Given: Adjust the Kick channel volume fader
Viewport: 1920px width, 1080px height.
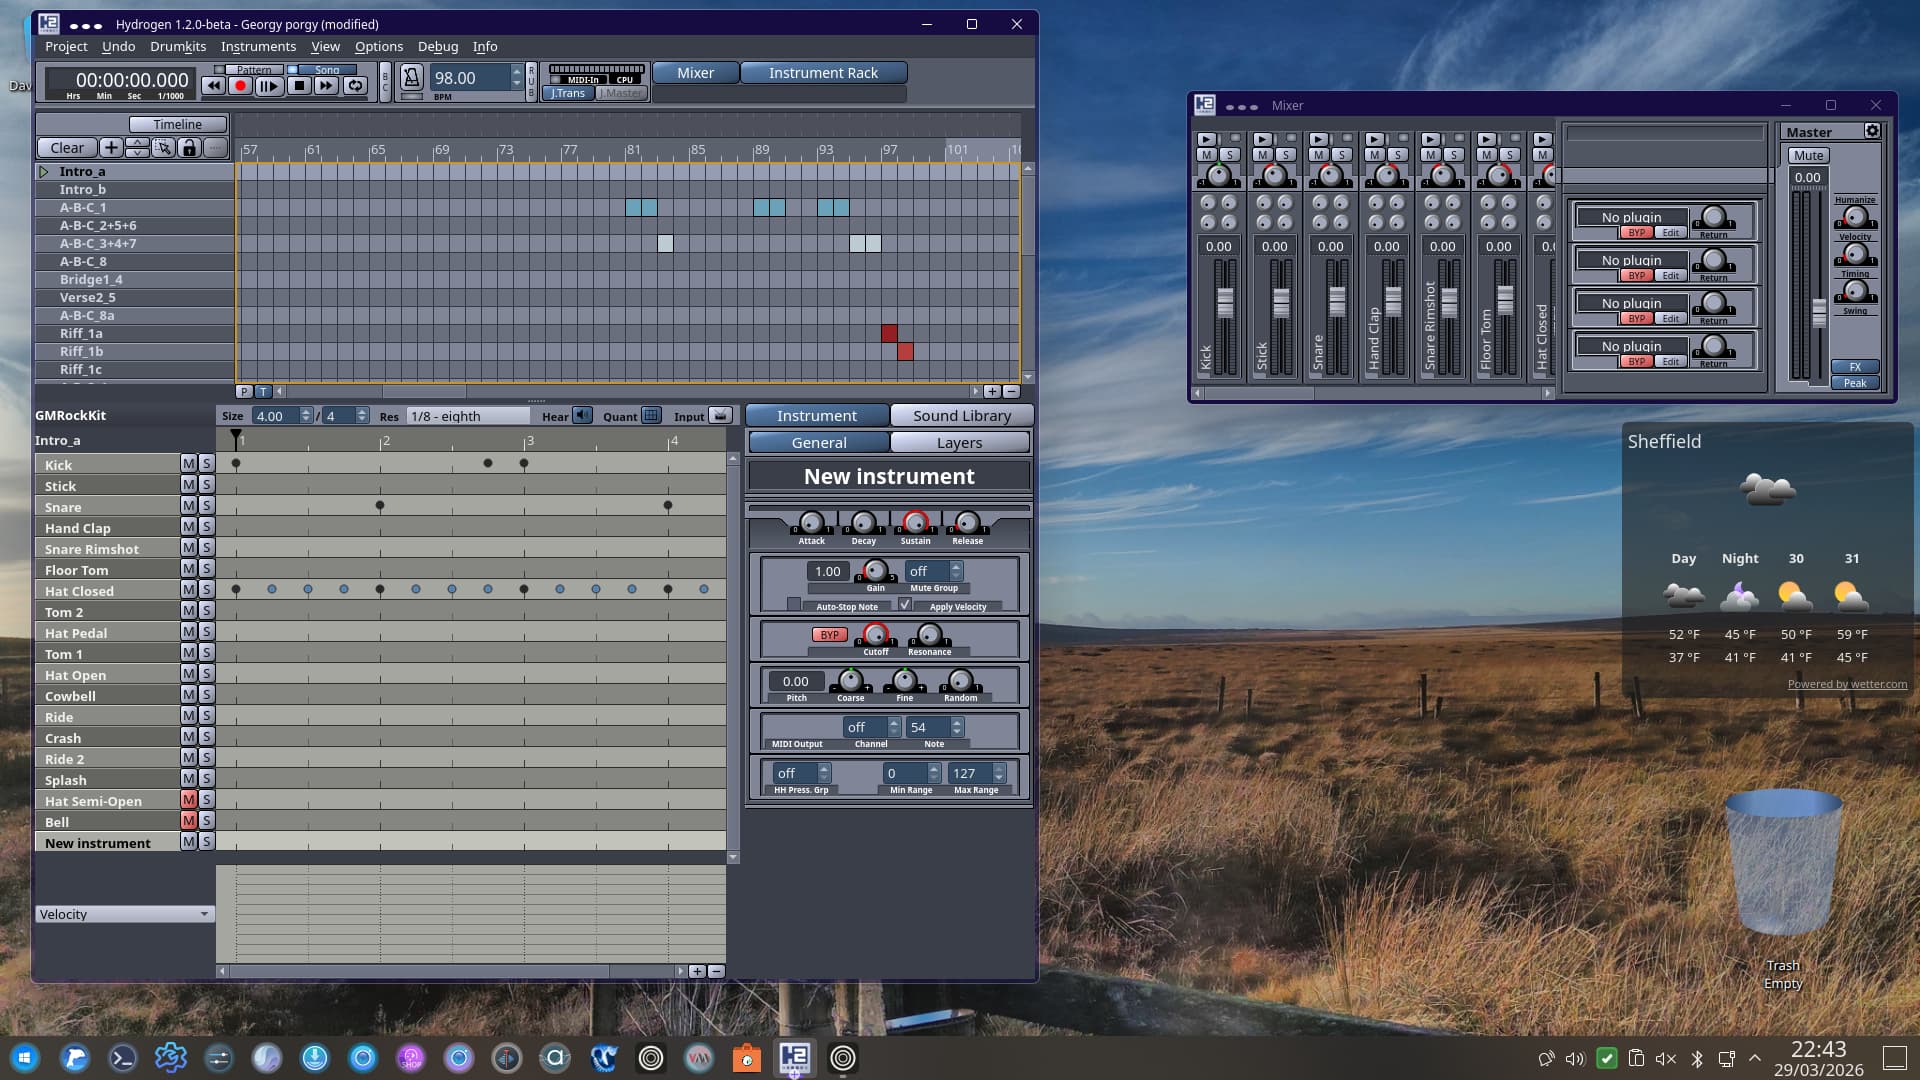Looking at the screenshot, I should [x=1225, y=301].
